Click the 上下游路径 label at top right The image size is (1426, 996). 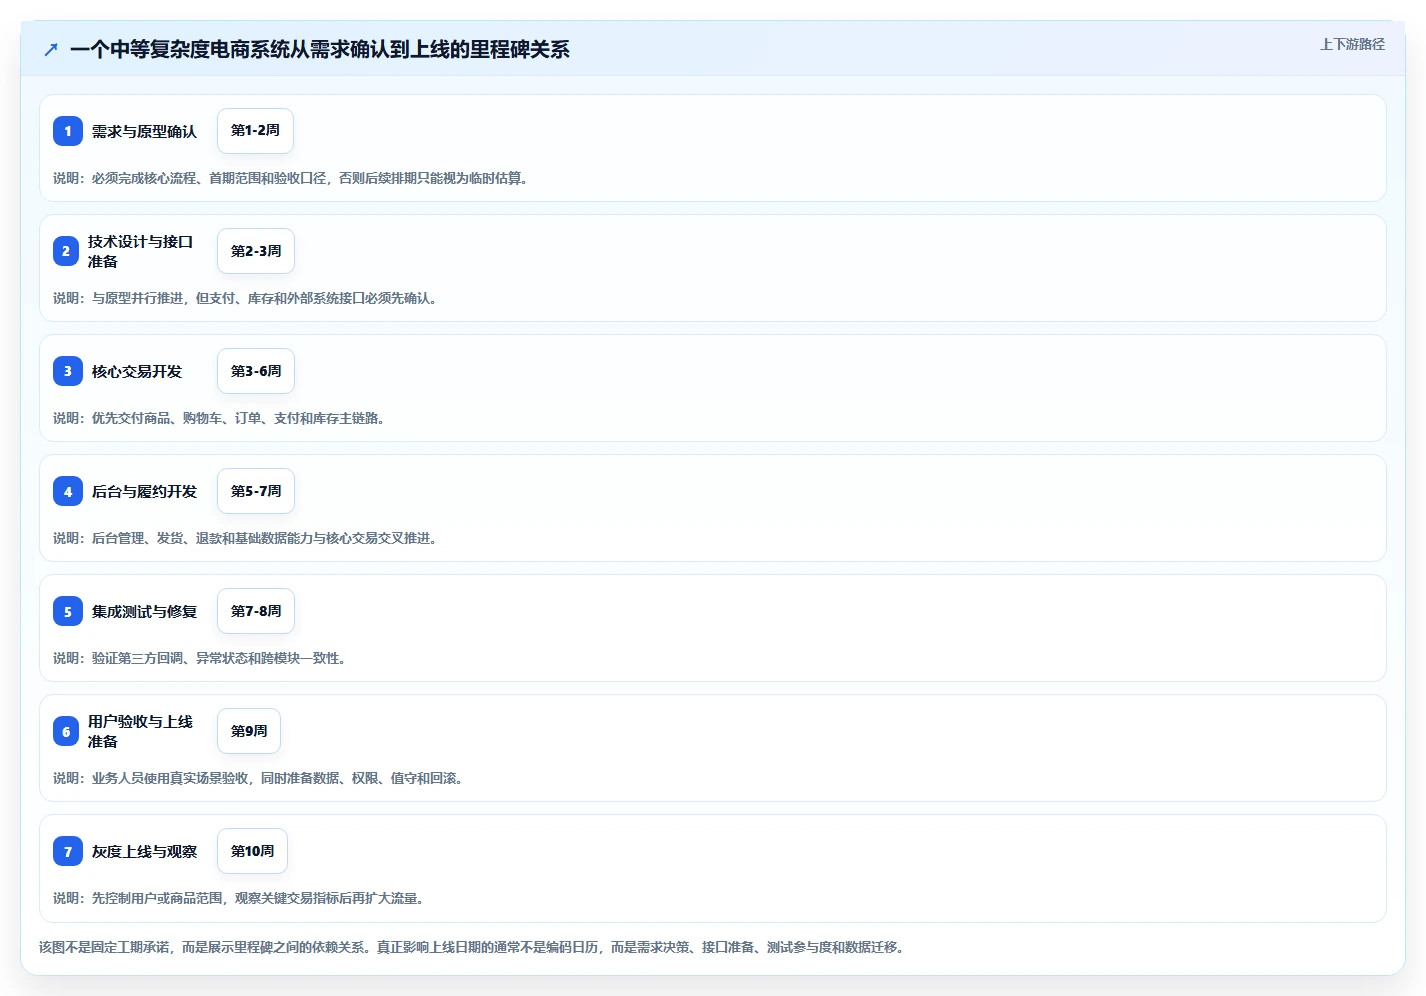(x=1352, y=44)
